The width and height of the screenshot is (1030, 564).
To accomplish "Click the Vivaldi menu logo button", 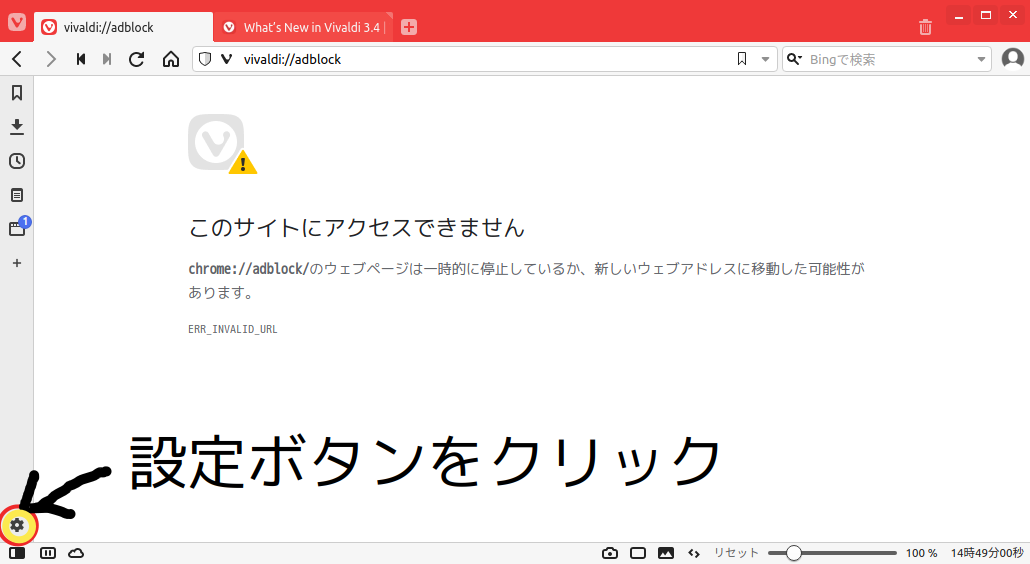I will coord(17,21).
